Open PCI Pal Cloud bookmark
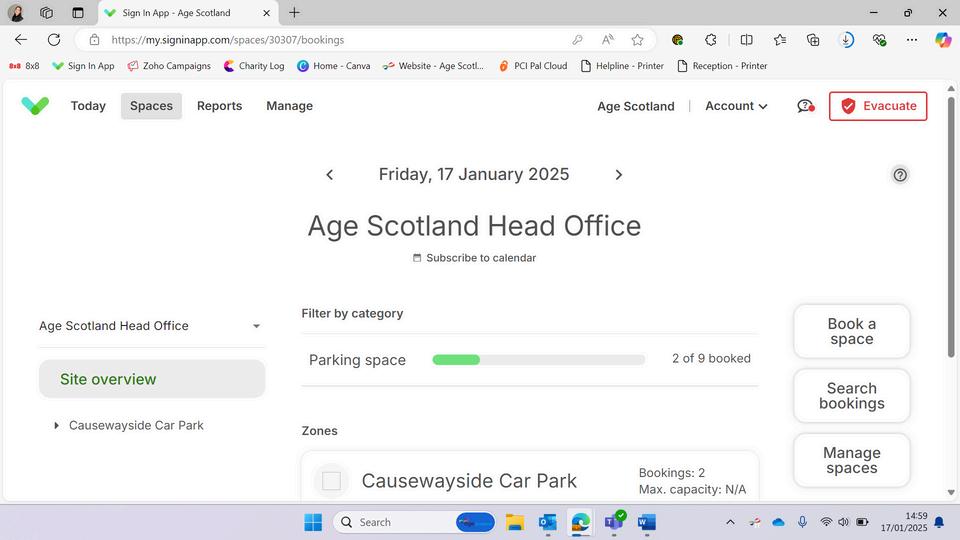 coord(533,66)
